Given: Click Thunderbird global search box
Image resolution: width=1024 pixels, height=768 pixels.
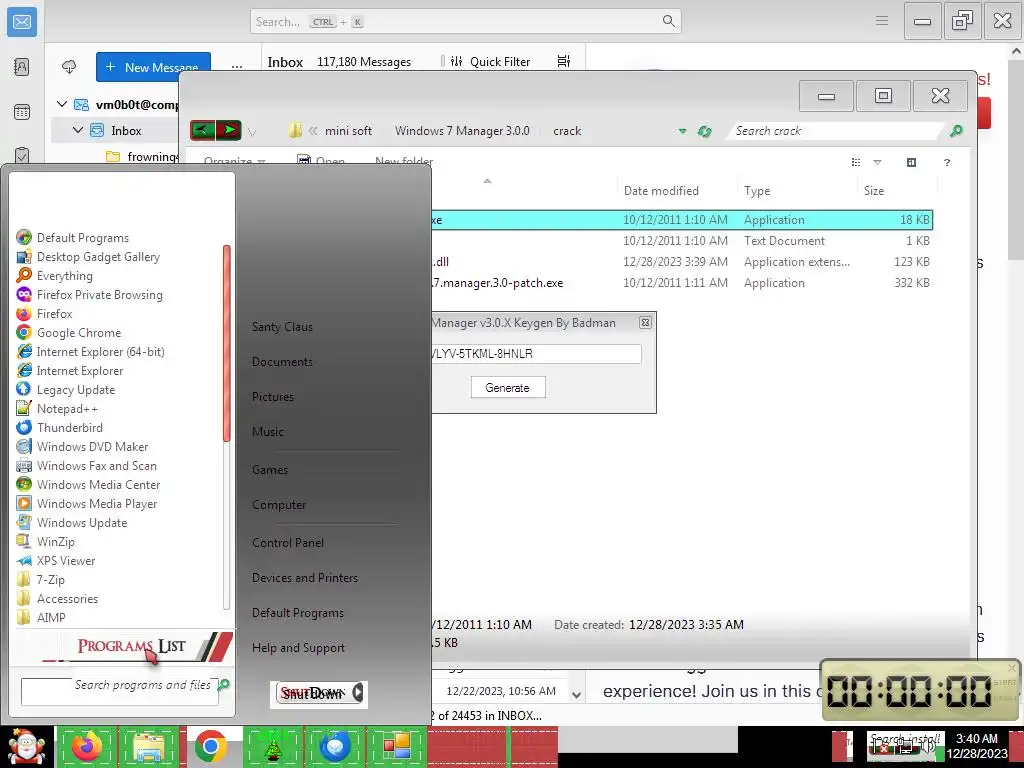Looking at the screenshot, I should pyautogui.click(x=466, y=22).
